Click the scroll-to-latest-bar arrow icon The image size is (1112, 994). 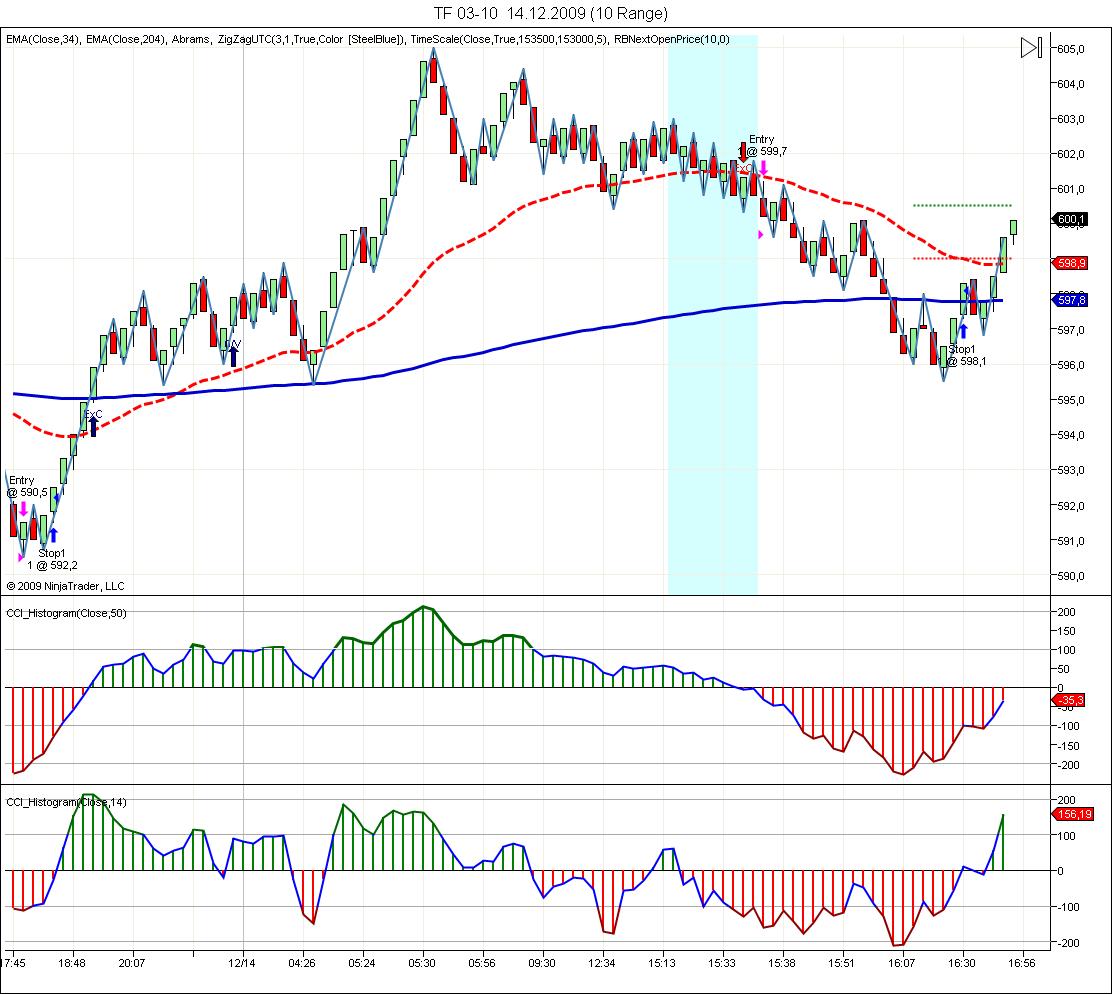pos(1031,48)
